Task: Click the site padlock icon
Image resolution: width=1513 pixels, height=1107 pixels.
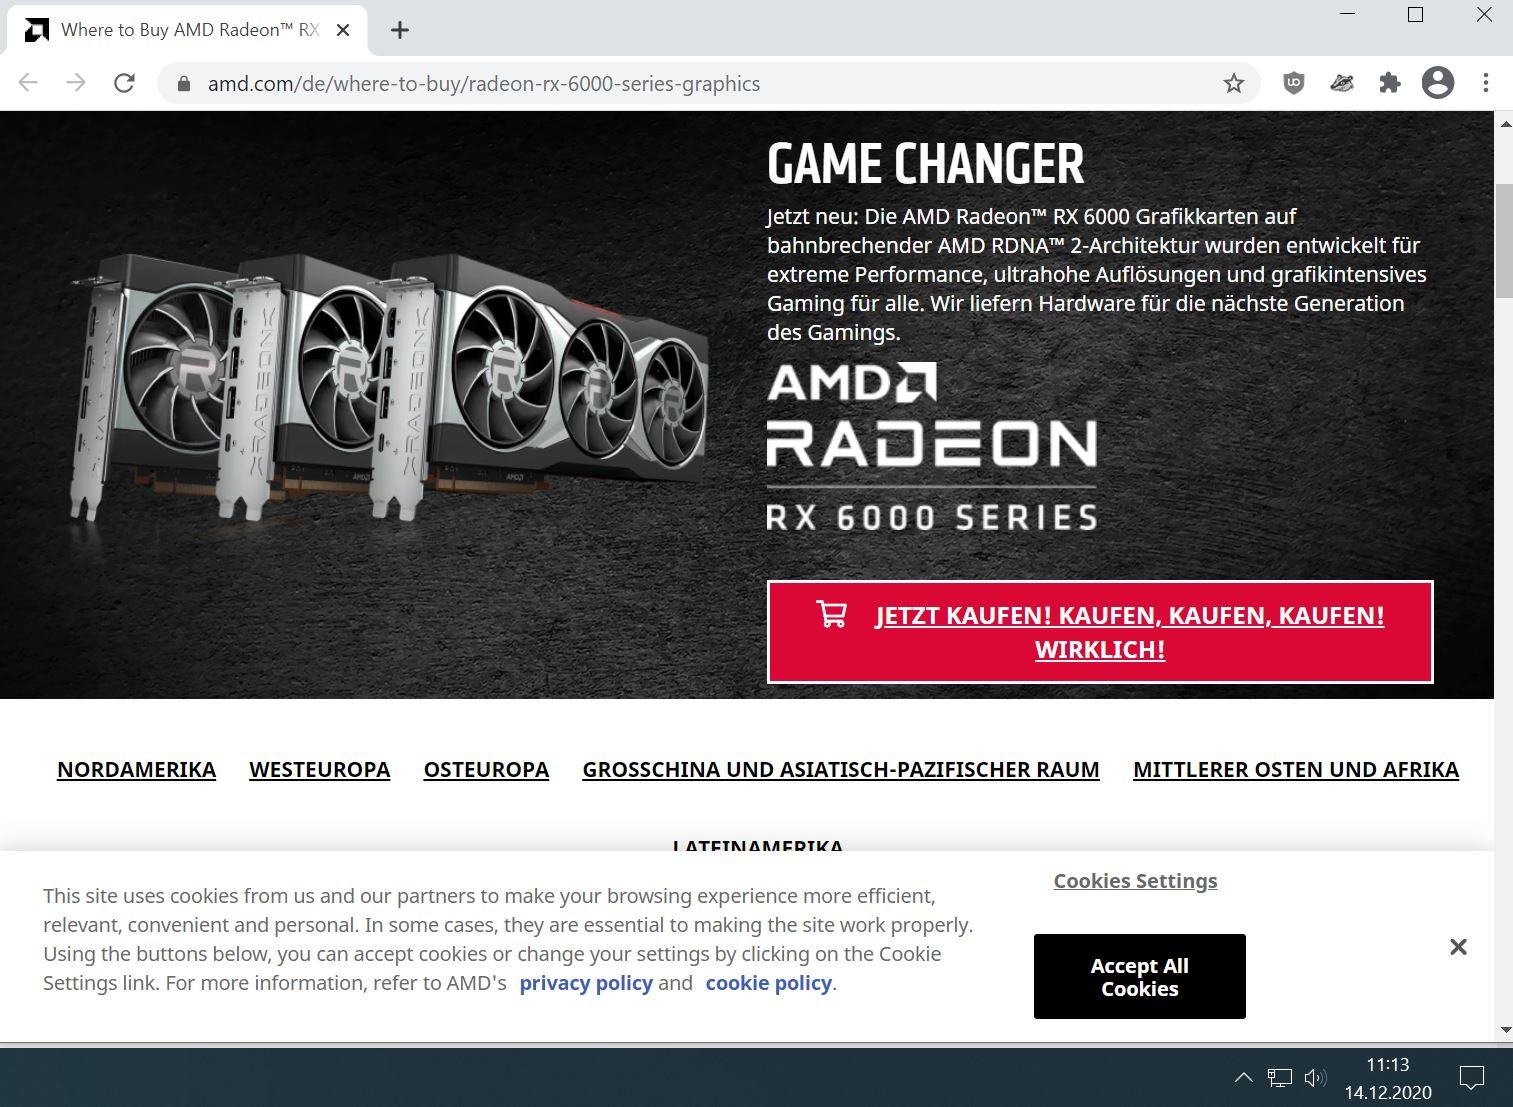Action: pyautogui.click(x=183, y=84)
